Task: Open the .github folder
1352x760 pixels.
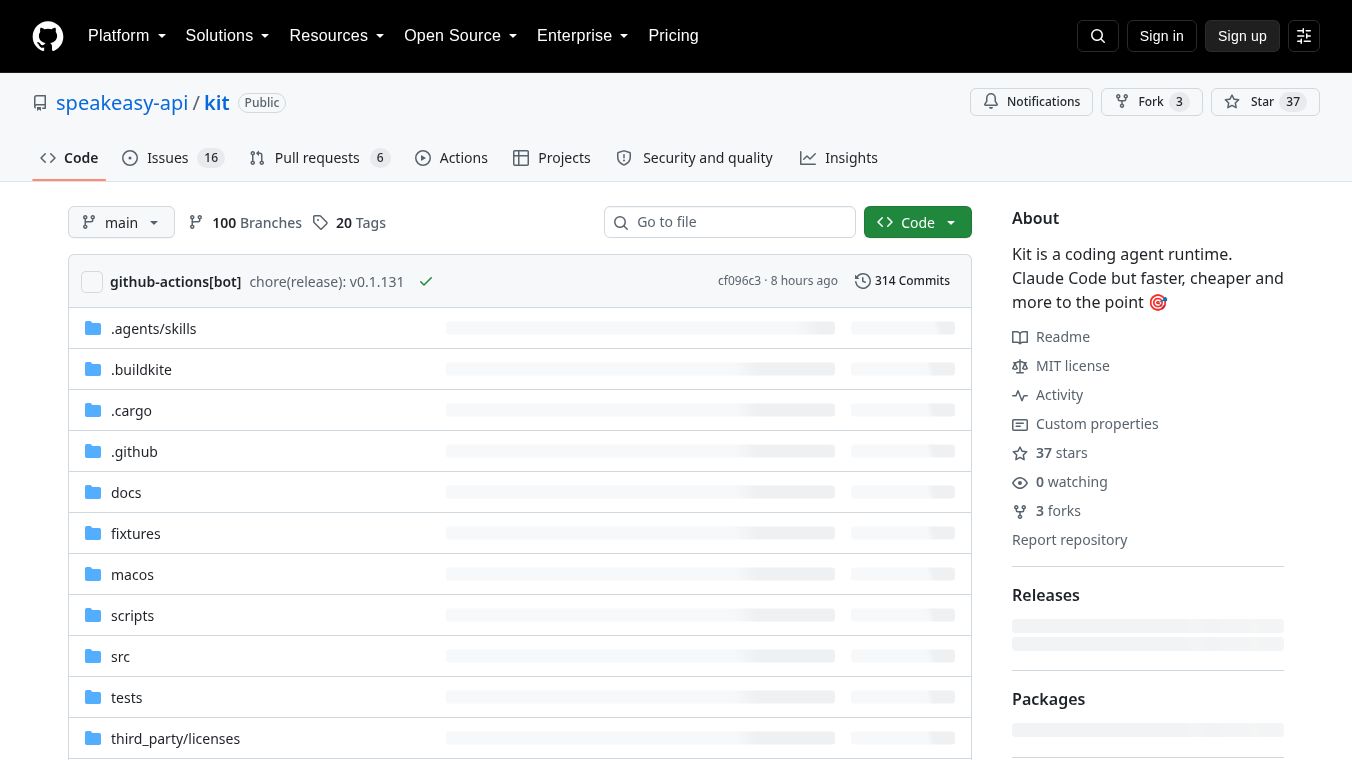Action: [x=134, y=452]
